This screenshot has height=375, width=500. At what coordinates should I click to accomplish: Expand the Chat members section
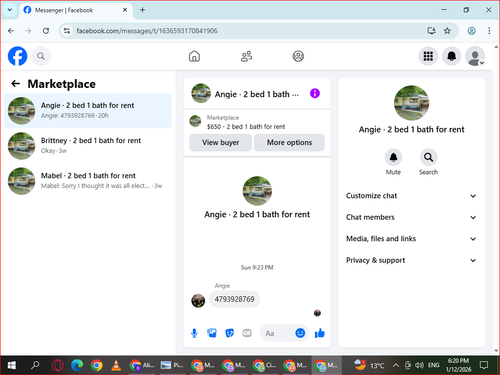tap(411, 217)
